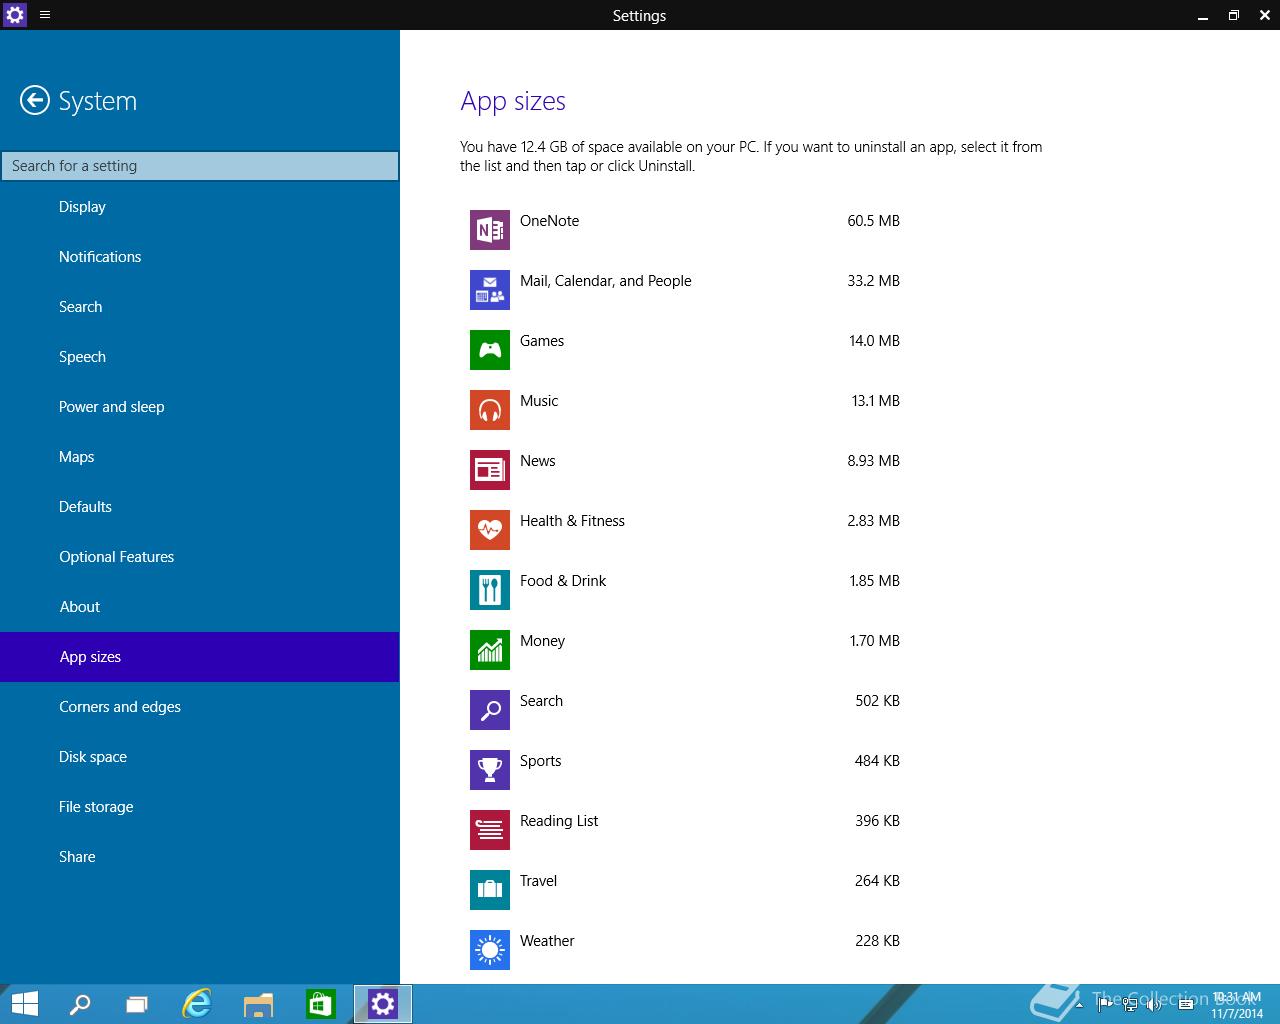Viewport: 1280px width, 1024px height.
Task: Click the Settings app taskbar button
Action: (383, 1004)
